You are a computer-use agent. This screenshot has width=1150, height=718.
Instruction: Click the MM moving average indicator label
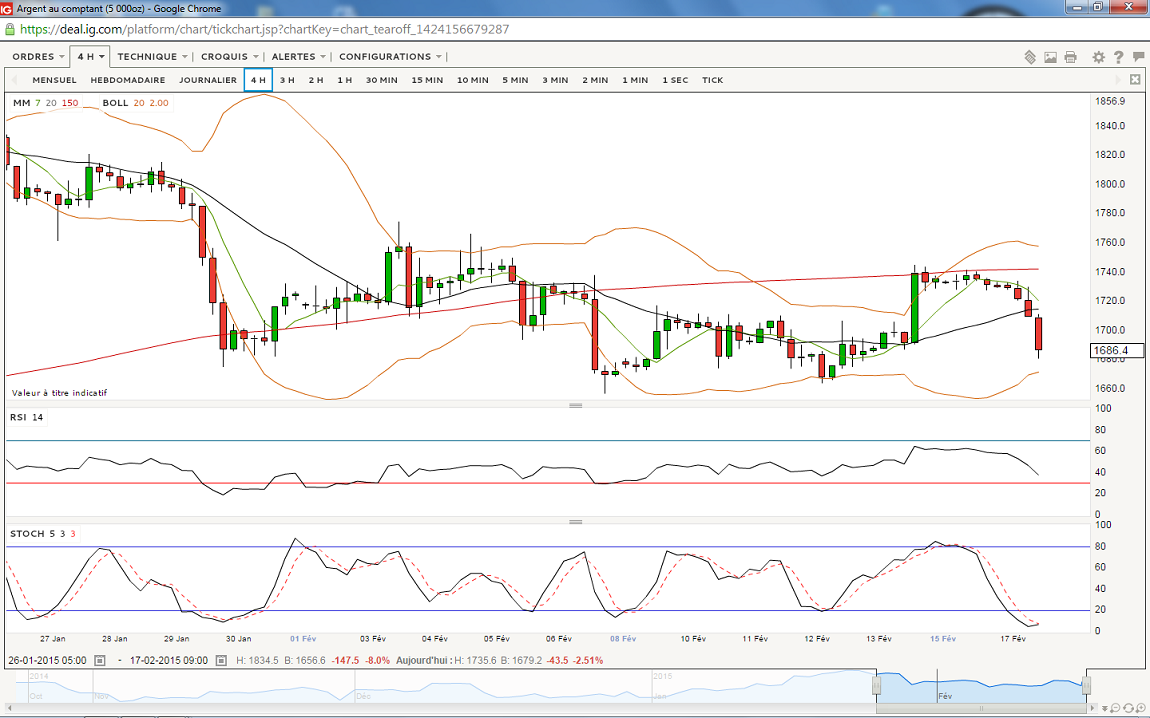point(21,103)
